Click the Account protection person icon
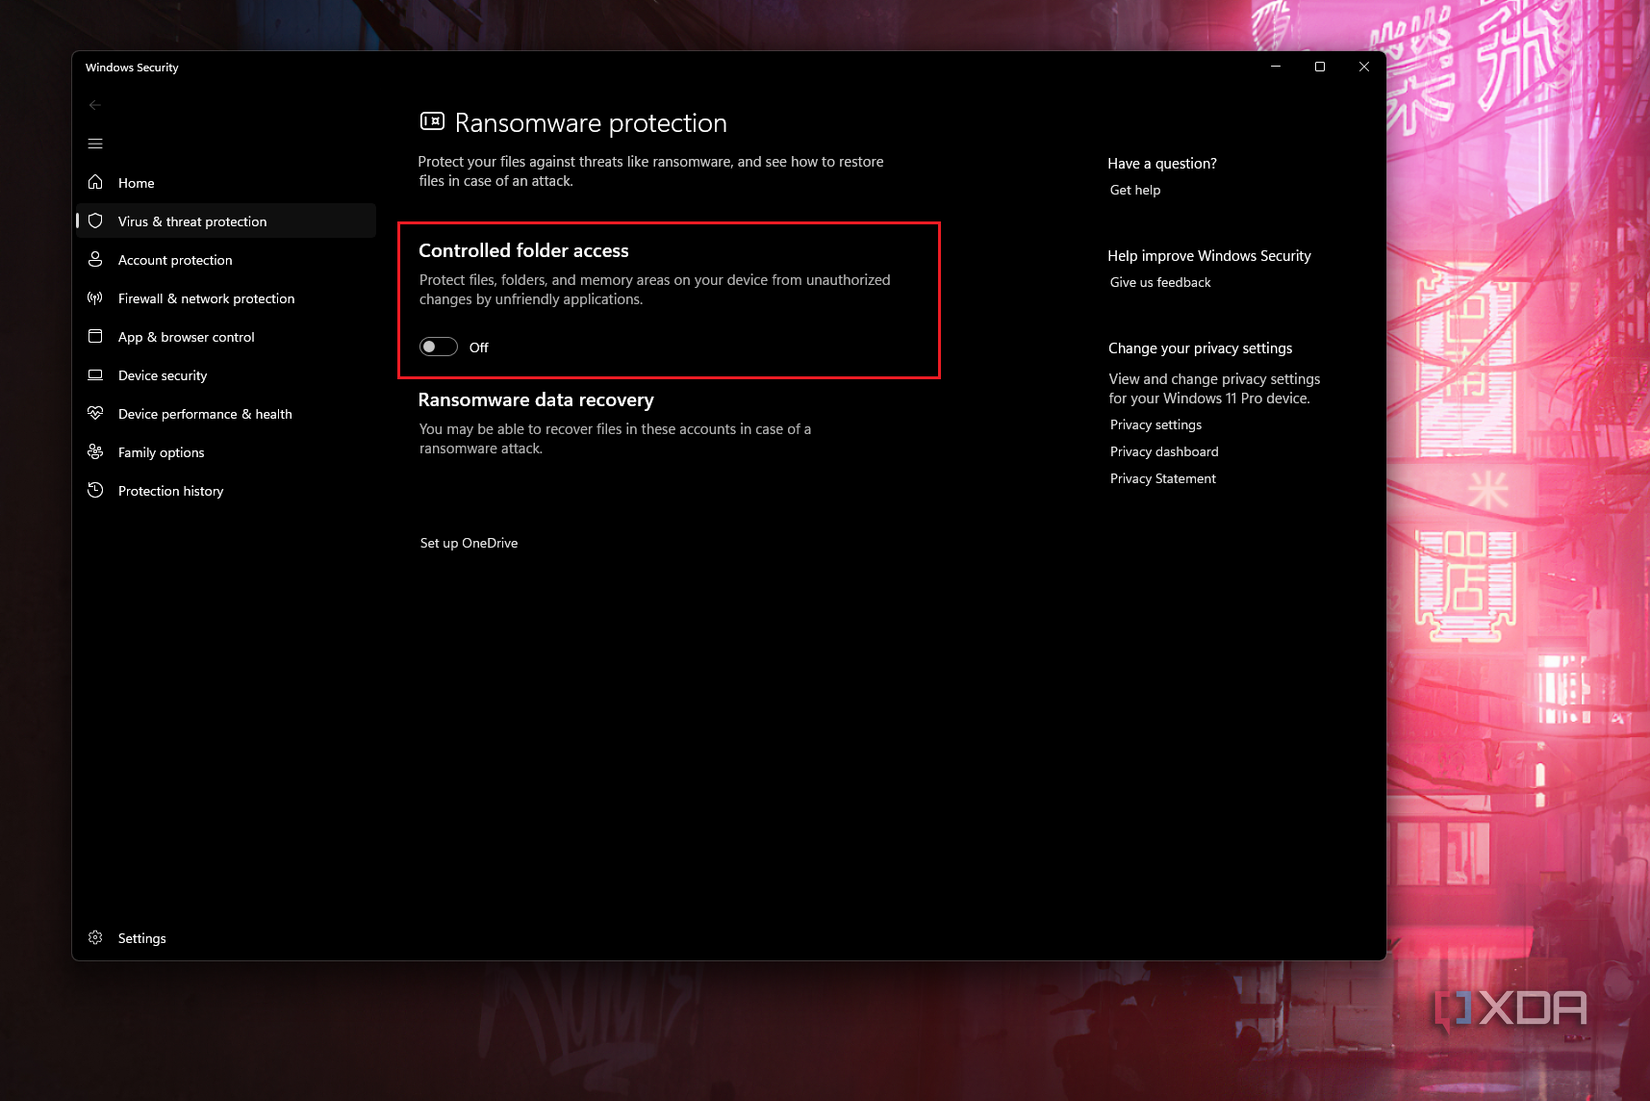This screenshot has width=1650, height=1101. 95,259
